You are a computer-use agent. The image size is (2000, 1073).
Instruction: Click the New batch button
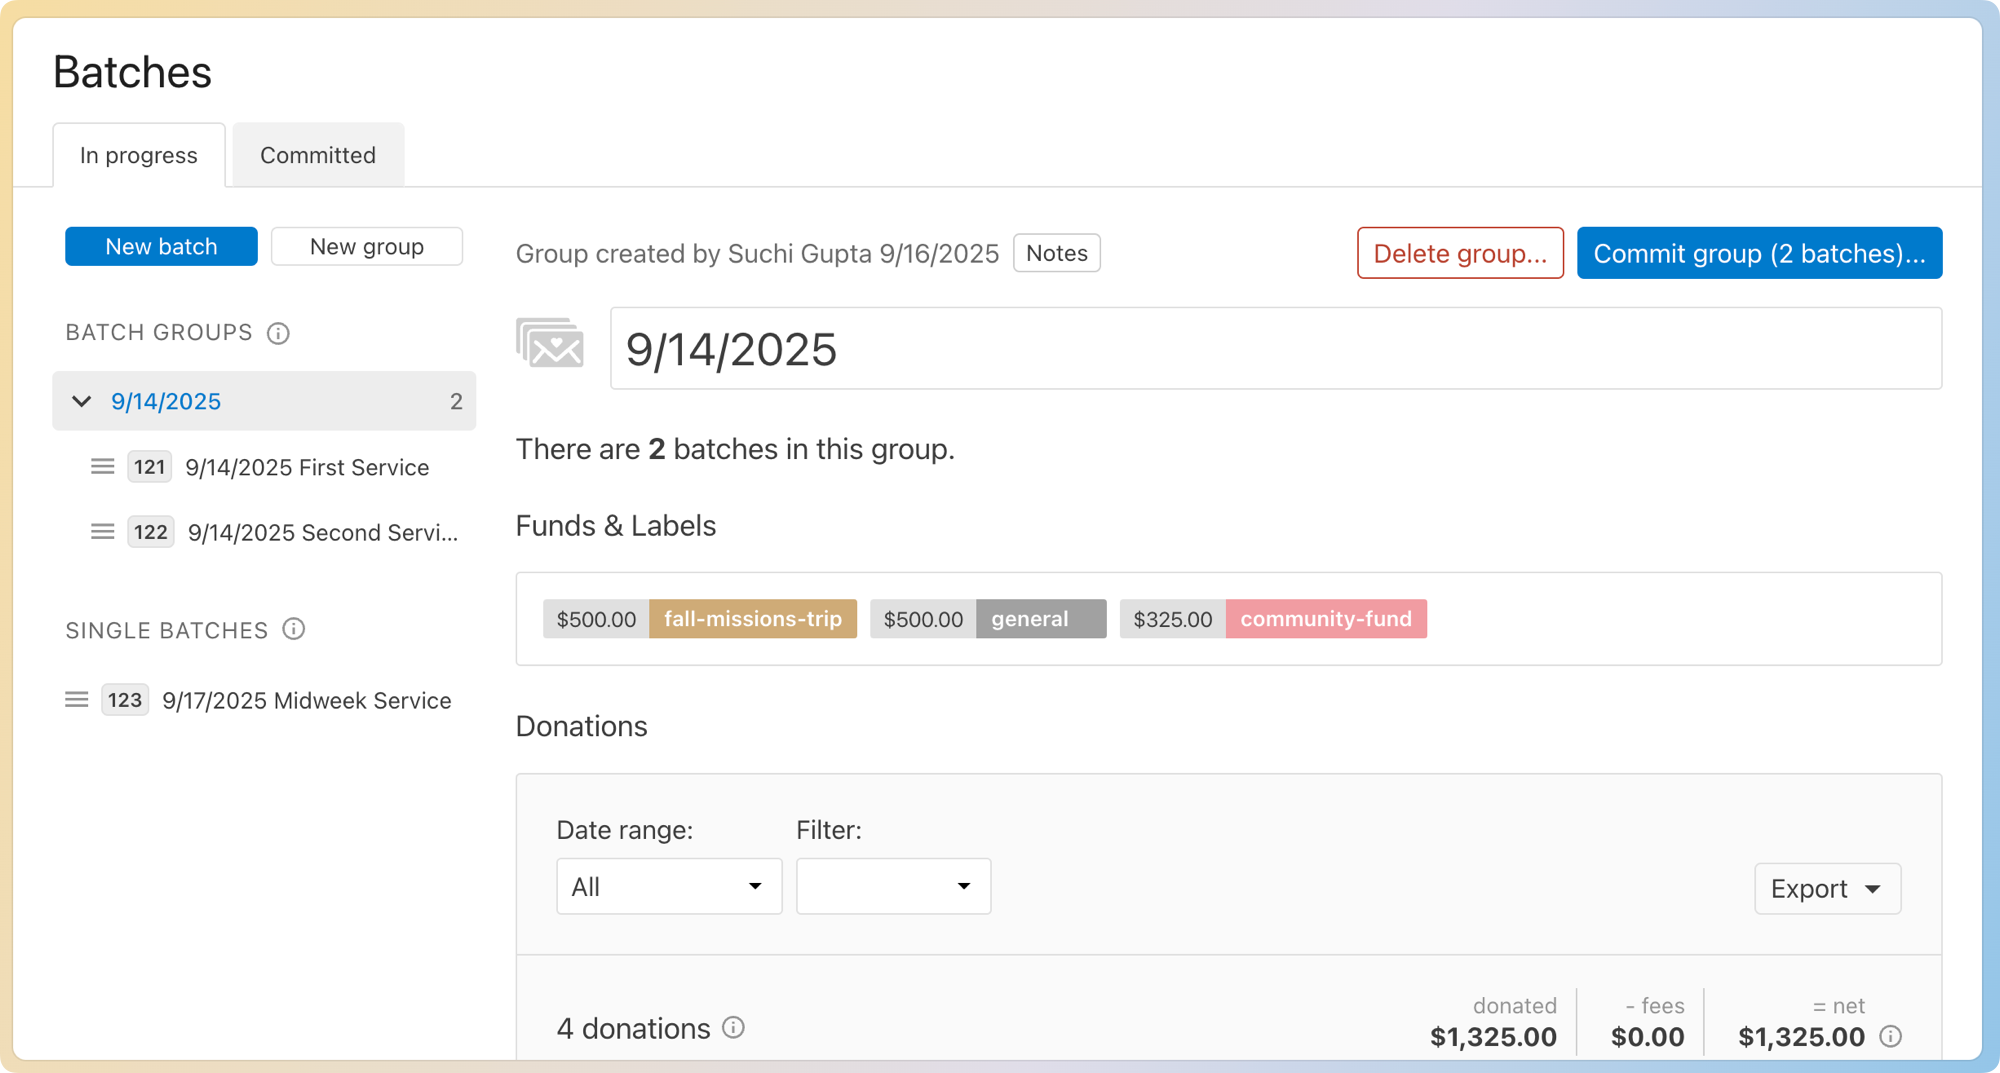[x=161, y=247]
